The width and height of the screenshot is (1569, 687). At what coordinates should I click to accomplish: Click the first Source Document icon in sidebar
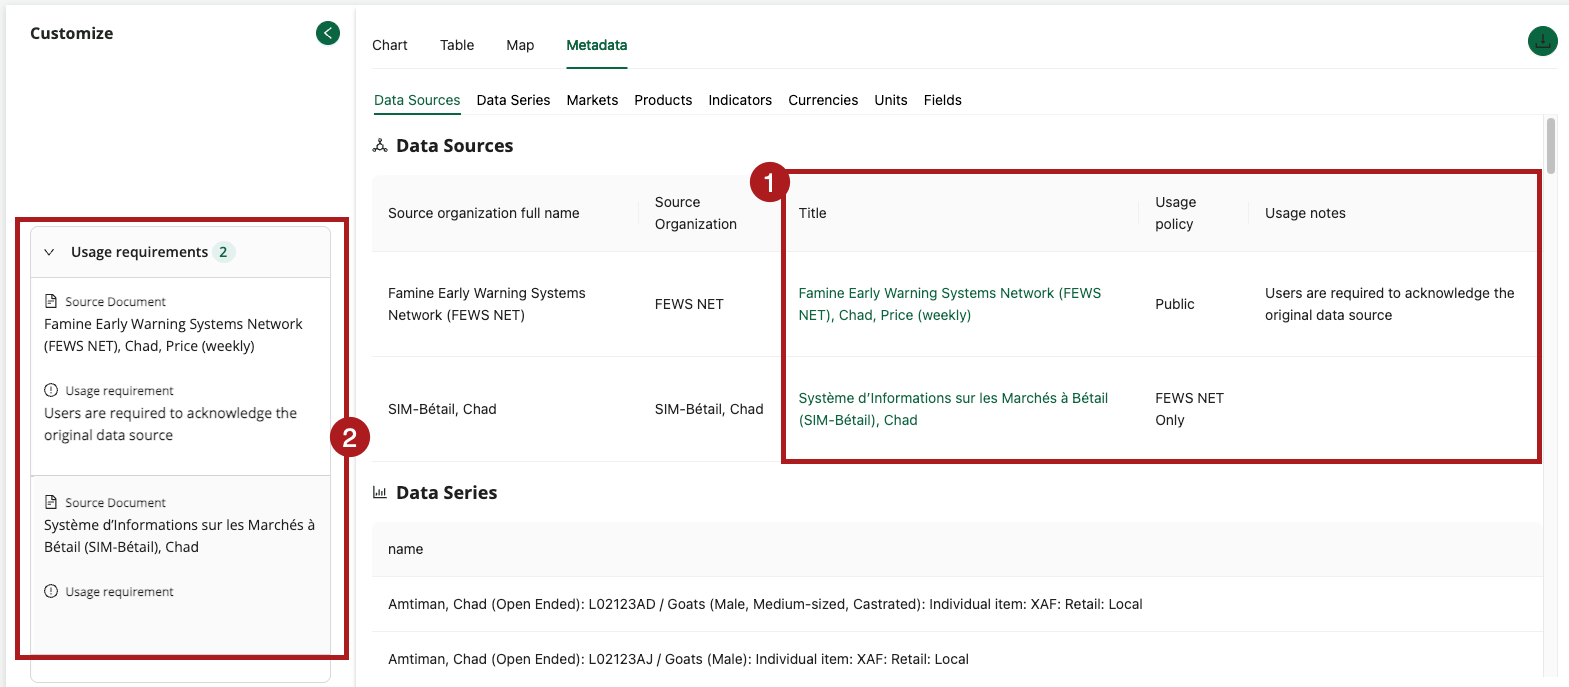click(51, 301)
